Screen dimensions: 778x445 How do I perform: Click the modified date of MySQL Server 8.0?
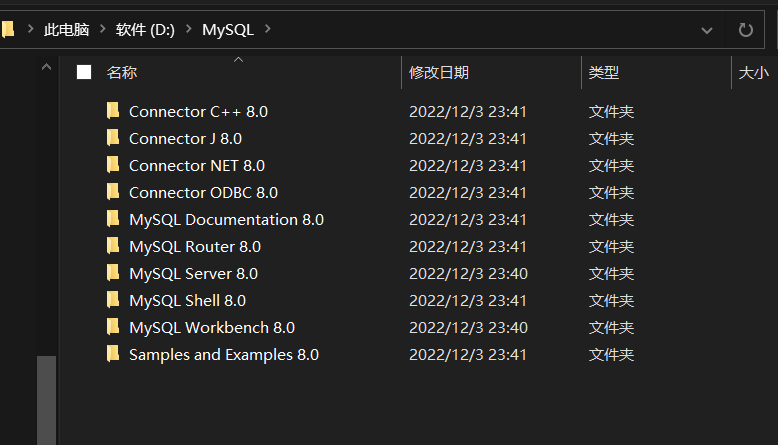(468, 274)
